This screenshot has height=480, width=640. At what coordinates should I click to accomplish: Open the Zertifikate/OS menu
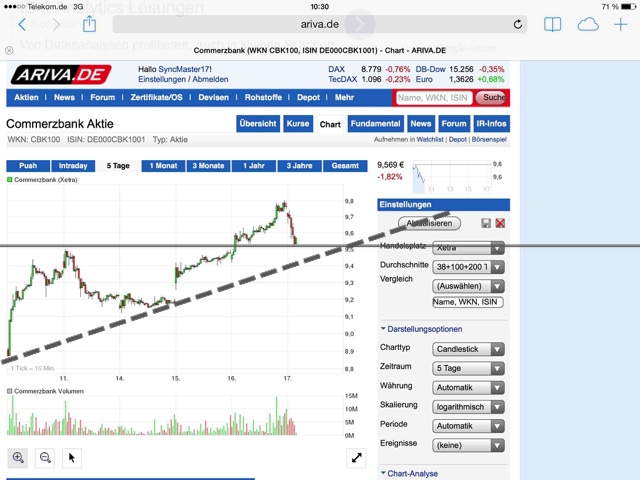pos(156,98)
